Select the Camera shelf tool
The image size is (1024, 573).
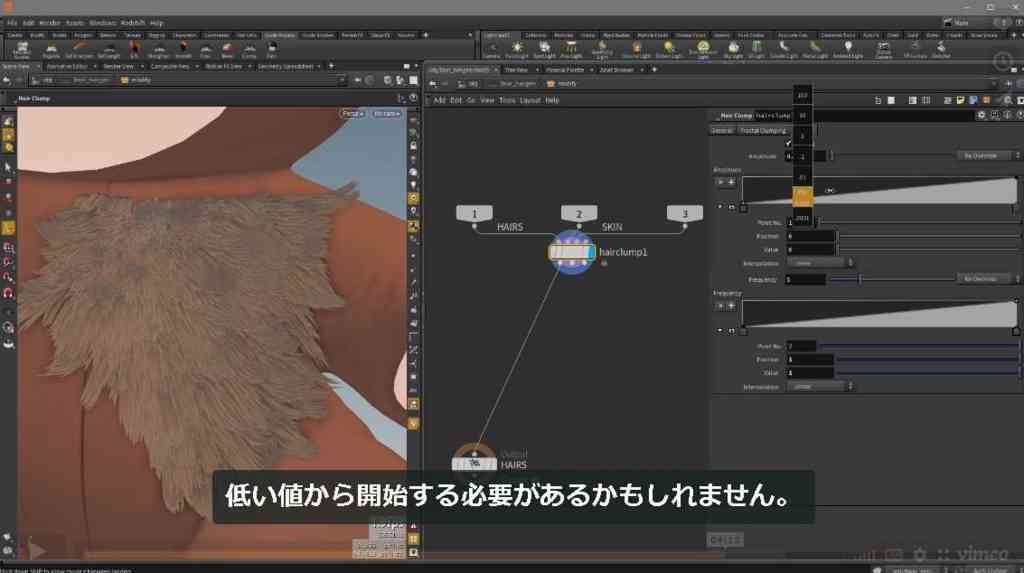pos(492,50)
